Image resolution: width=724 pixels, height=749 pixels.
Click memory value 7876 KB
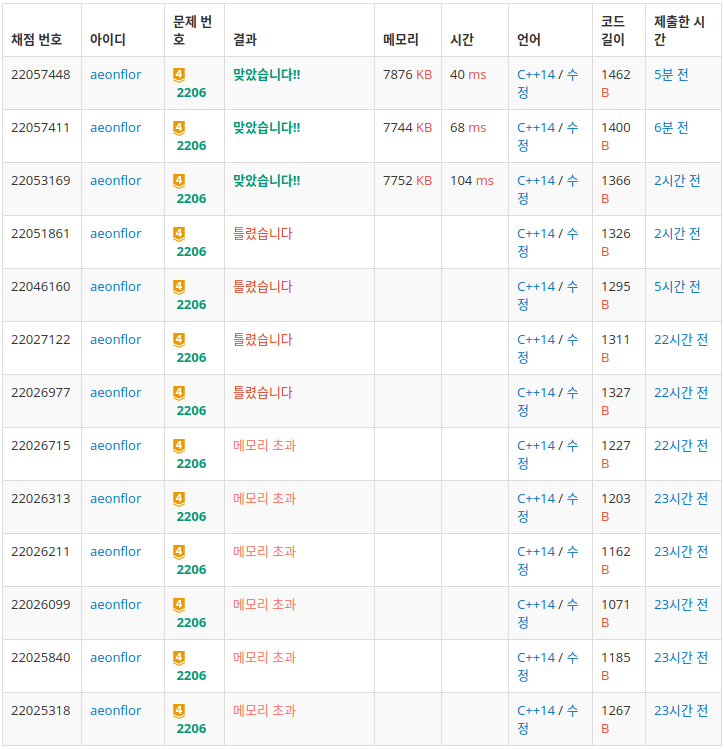pos(407,75)
